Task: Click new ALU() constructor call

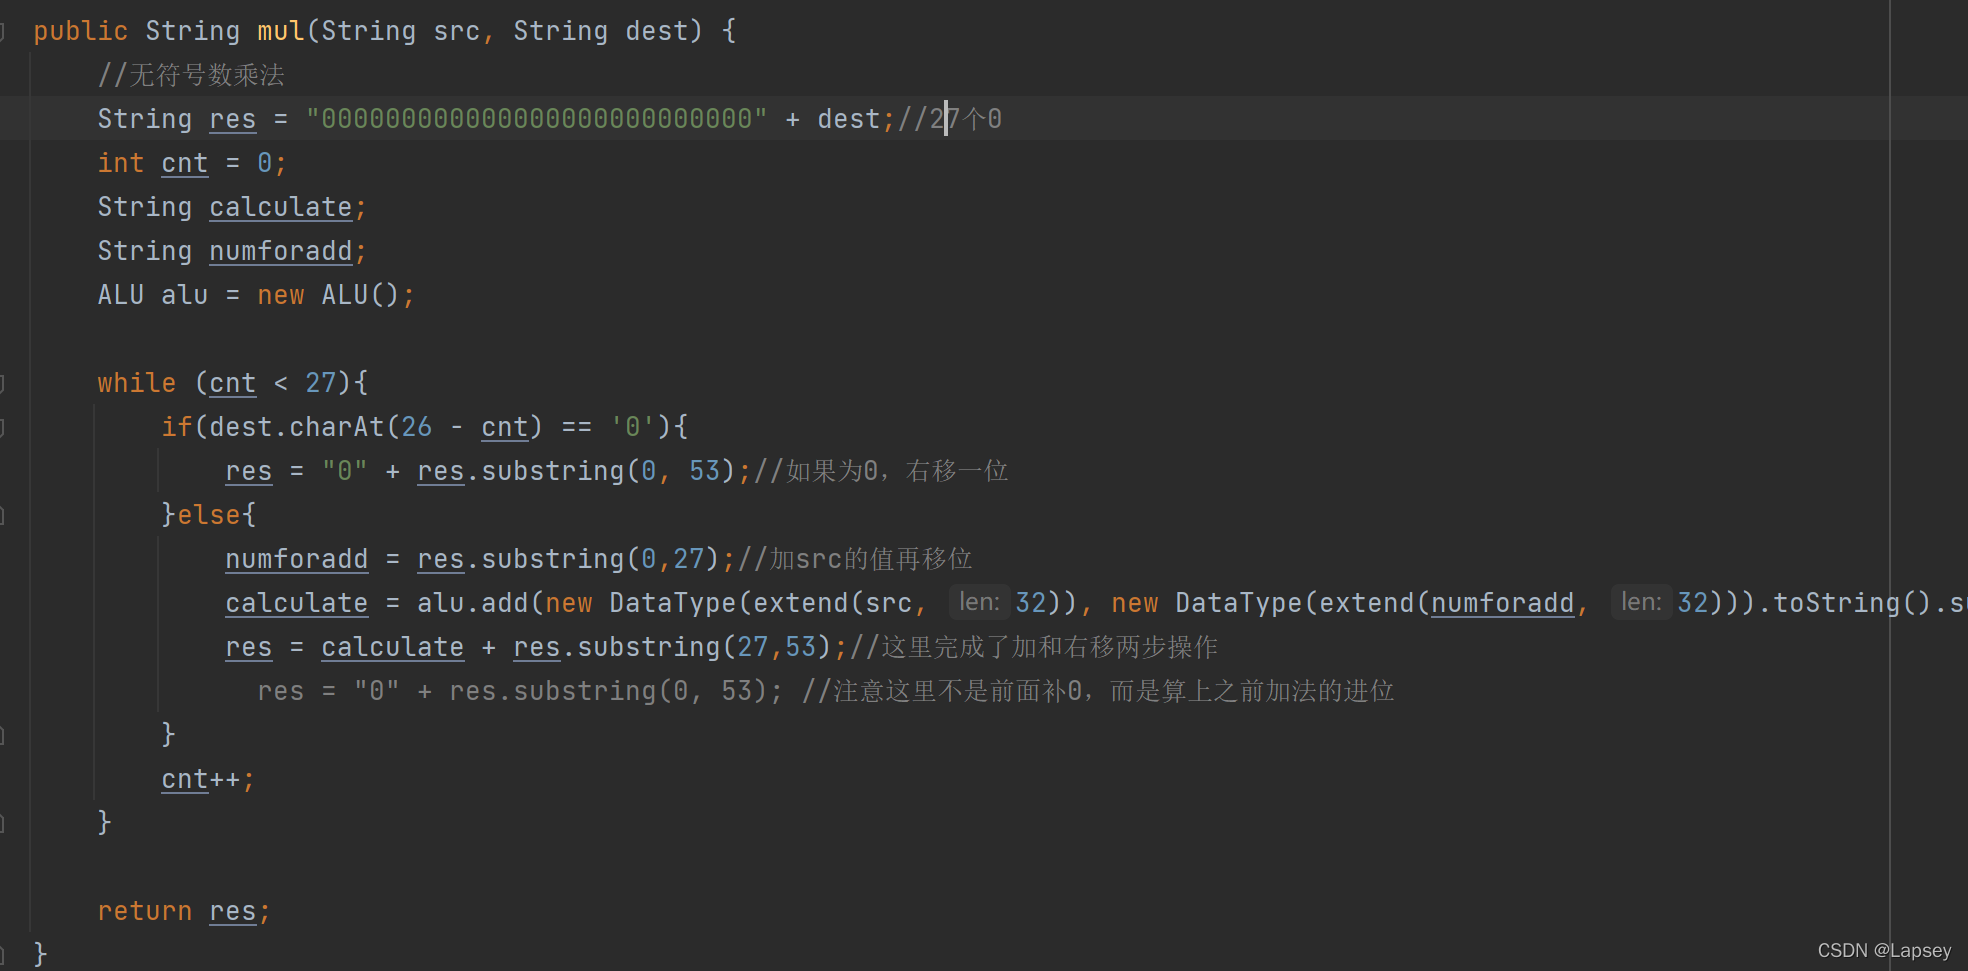Action: point(329,295)
